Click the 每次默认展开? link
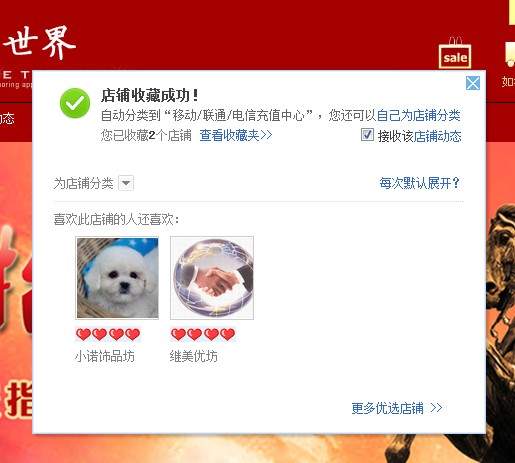 (419, 183)
